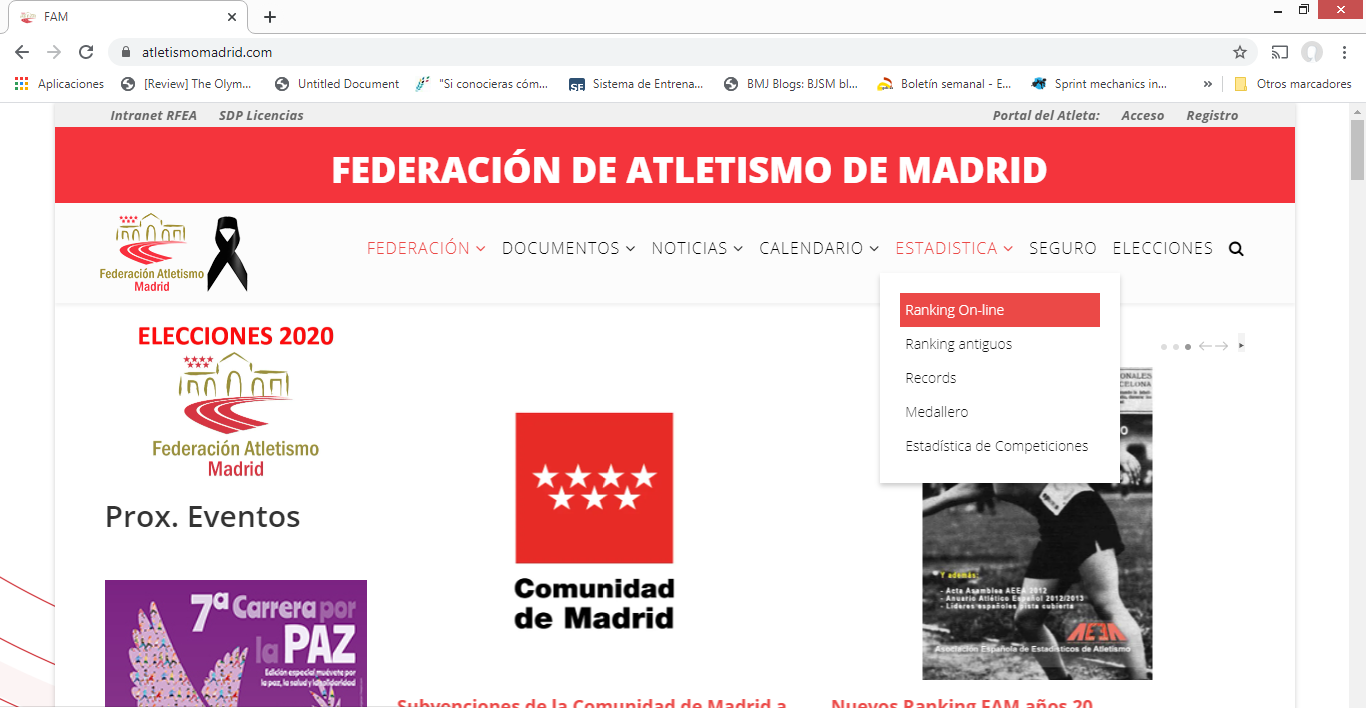Click the site search magnifier icon
This screenshot has height=708, width=1368.
pyautogui.click(x=1236, y=249)
